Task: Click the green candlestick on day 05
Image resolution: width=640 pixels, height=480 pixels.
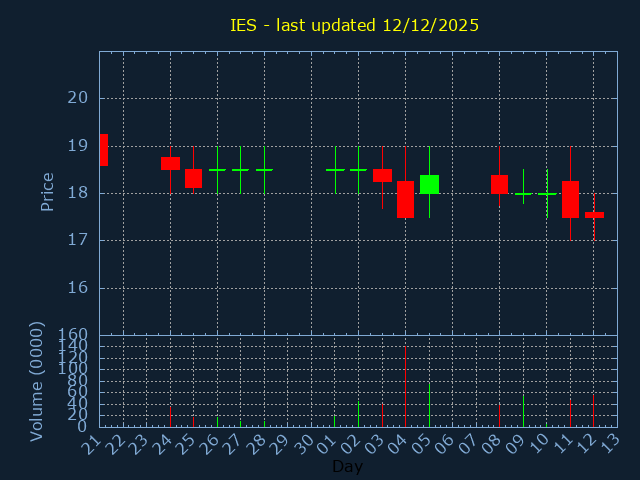Action: click(429, 184)
